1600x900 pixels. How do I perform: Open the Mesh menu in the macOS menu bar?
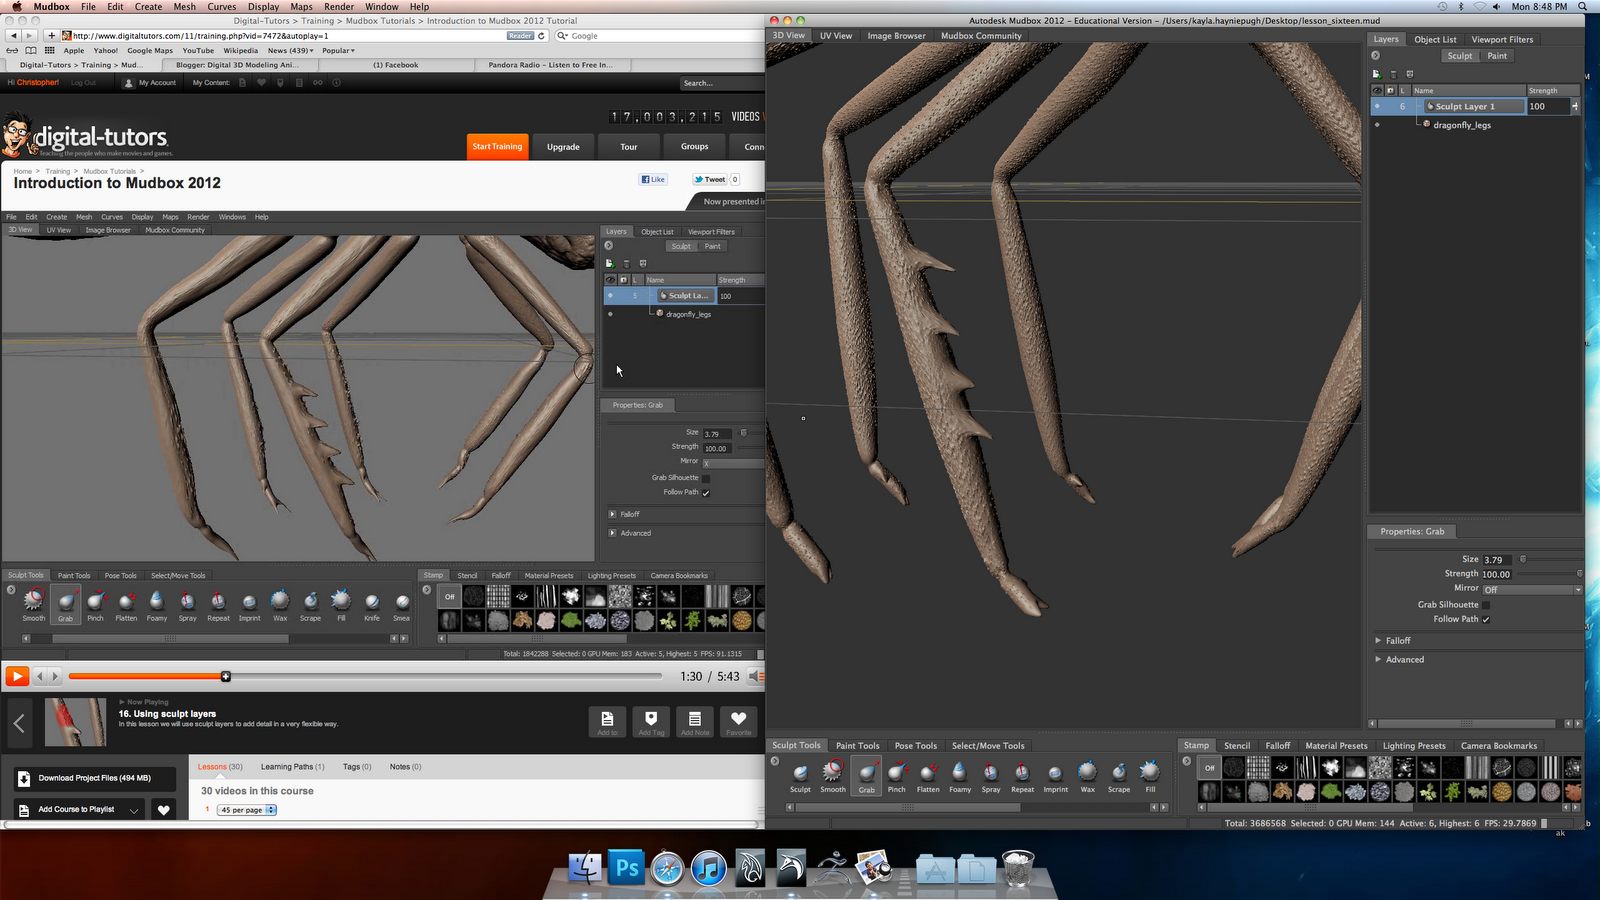[x=185, y=7]
